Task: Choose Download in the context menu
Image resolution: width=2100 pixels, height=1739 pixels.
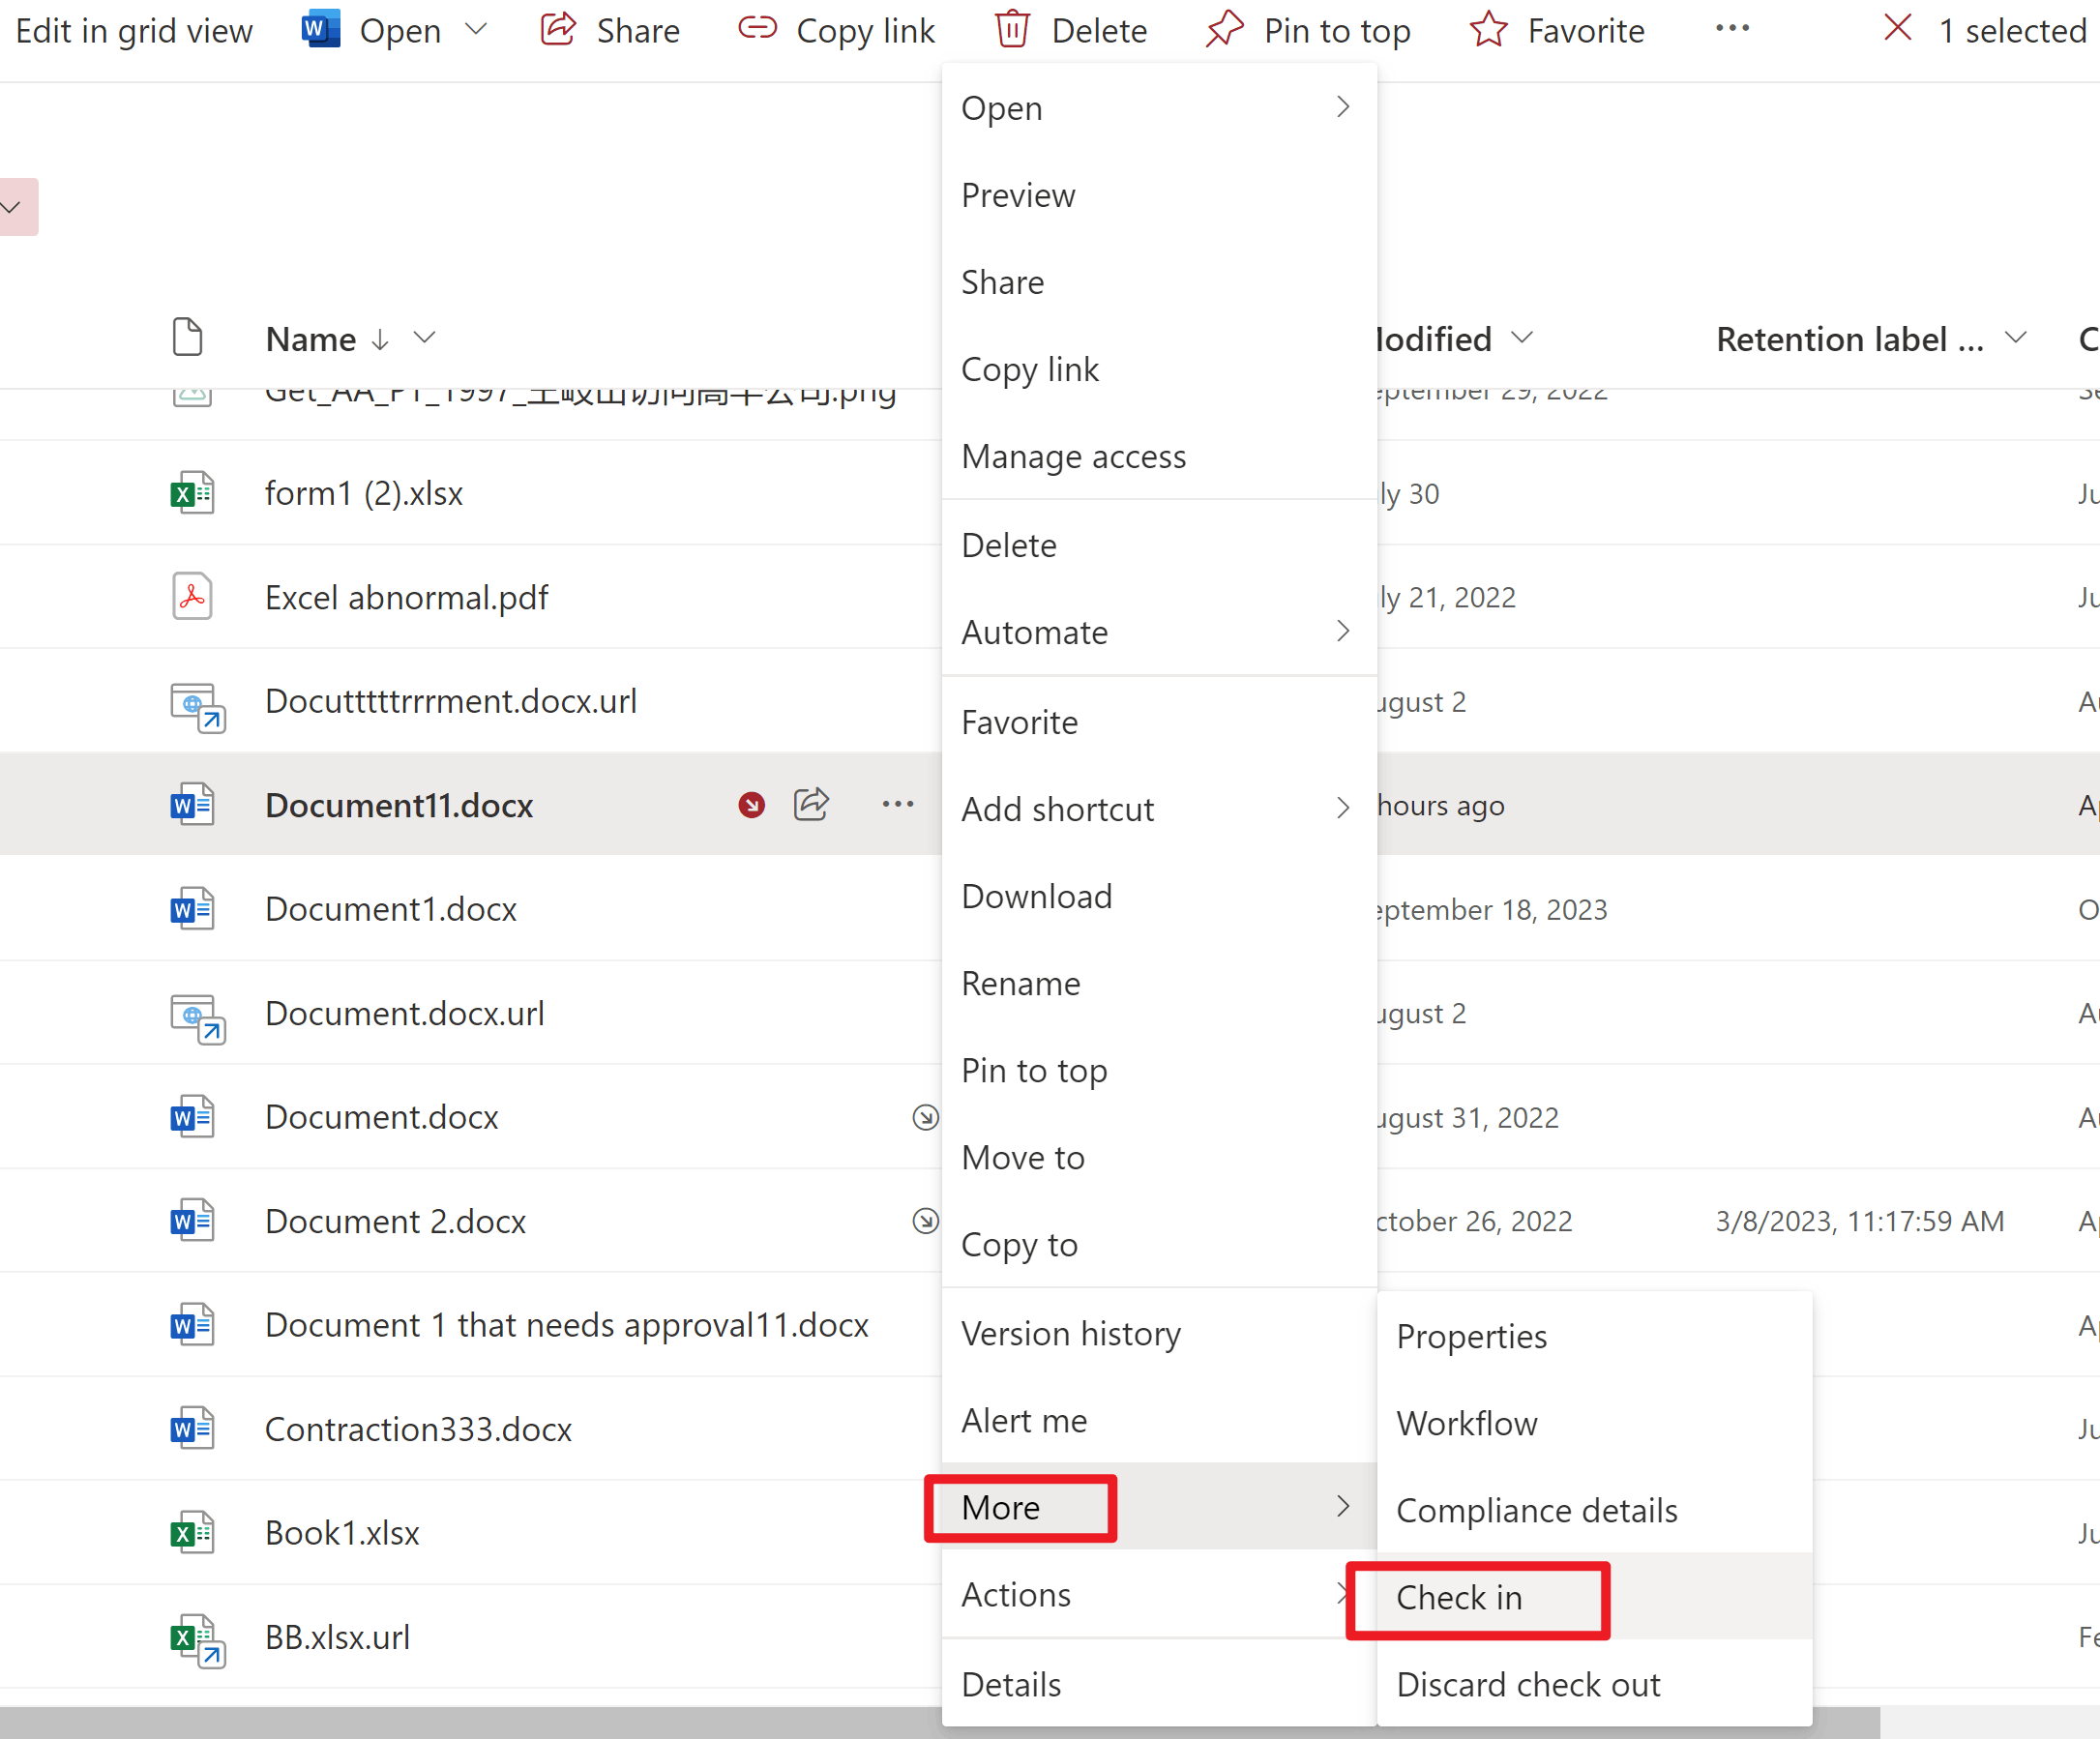Action: (1159, 896)
